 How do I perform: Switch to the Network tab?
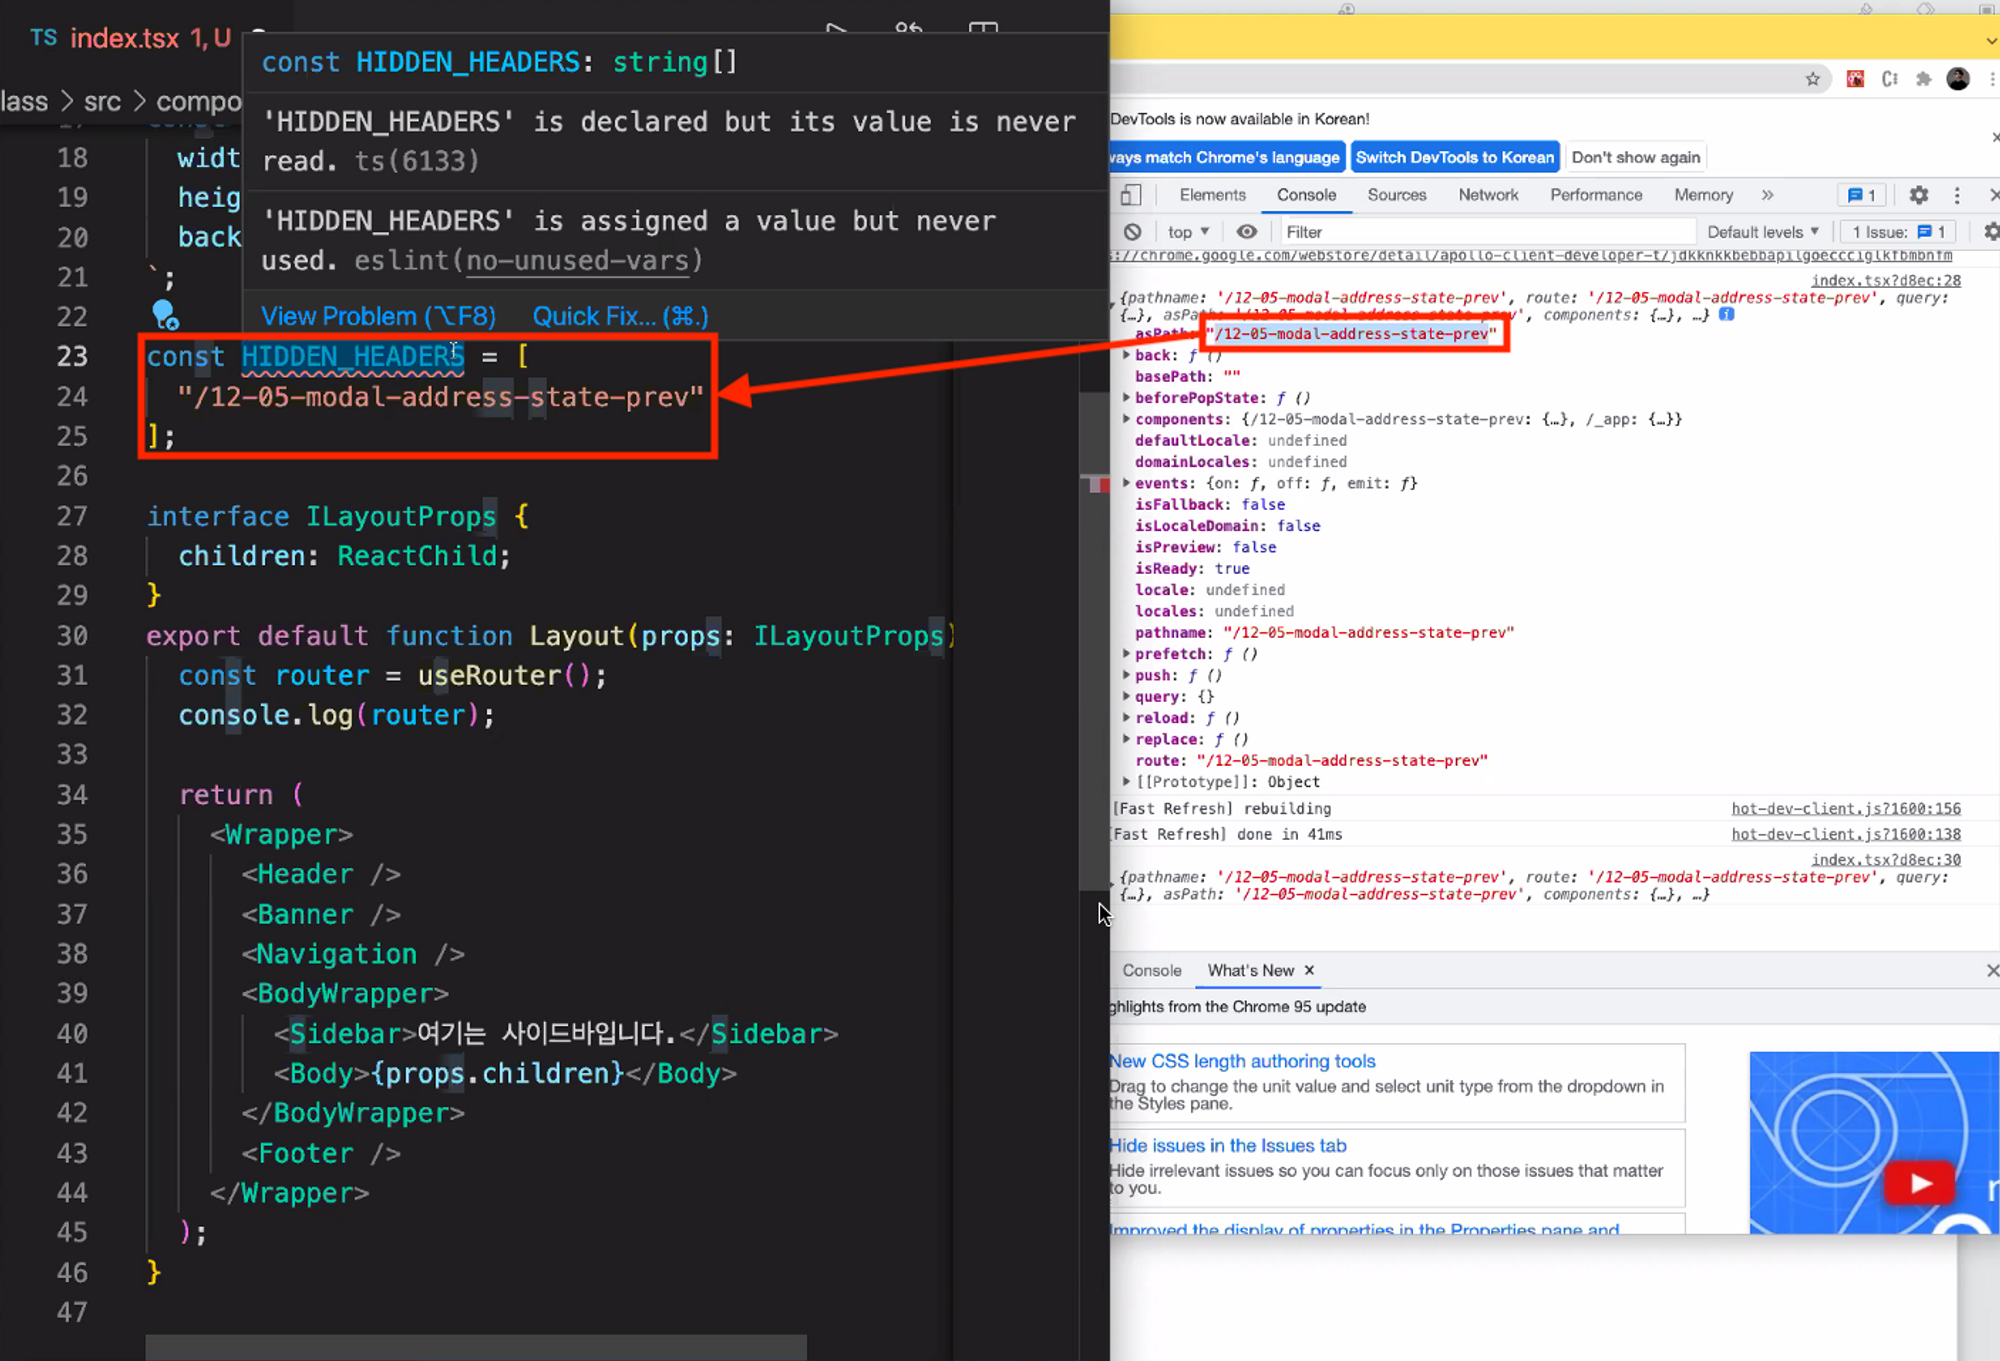pos(1487,195)
